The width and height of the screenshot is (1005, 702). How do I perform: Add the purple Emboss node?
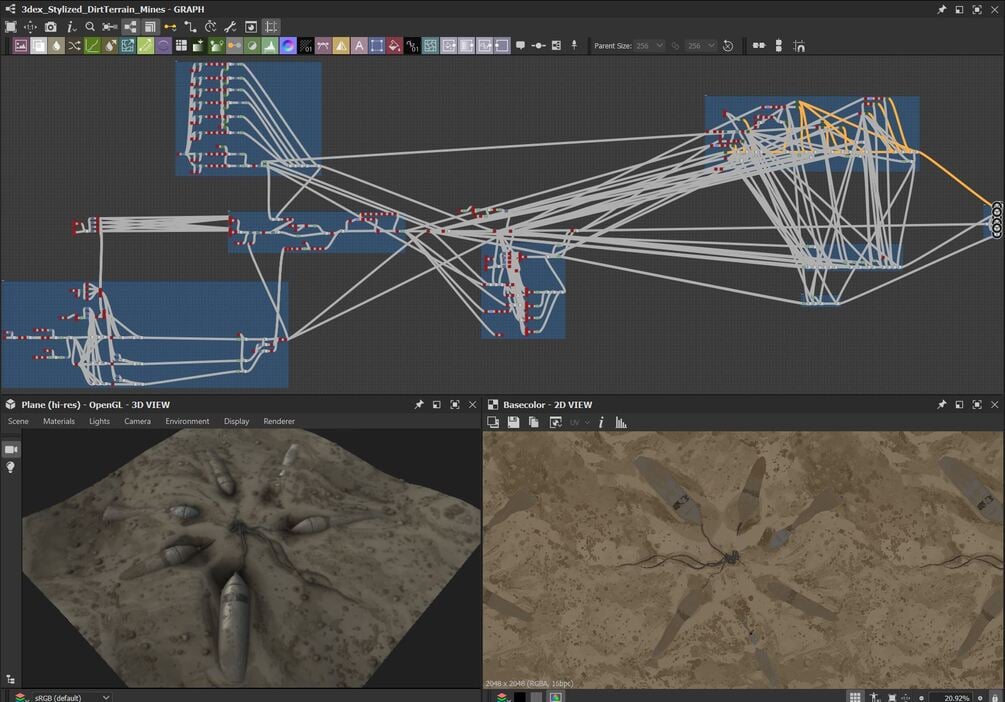point(163,46)
